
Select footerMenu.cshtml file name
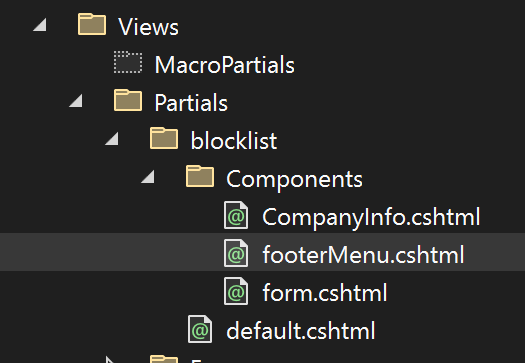tap(363, 255)
